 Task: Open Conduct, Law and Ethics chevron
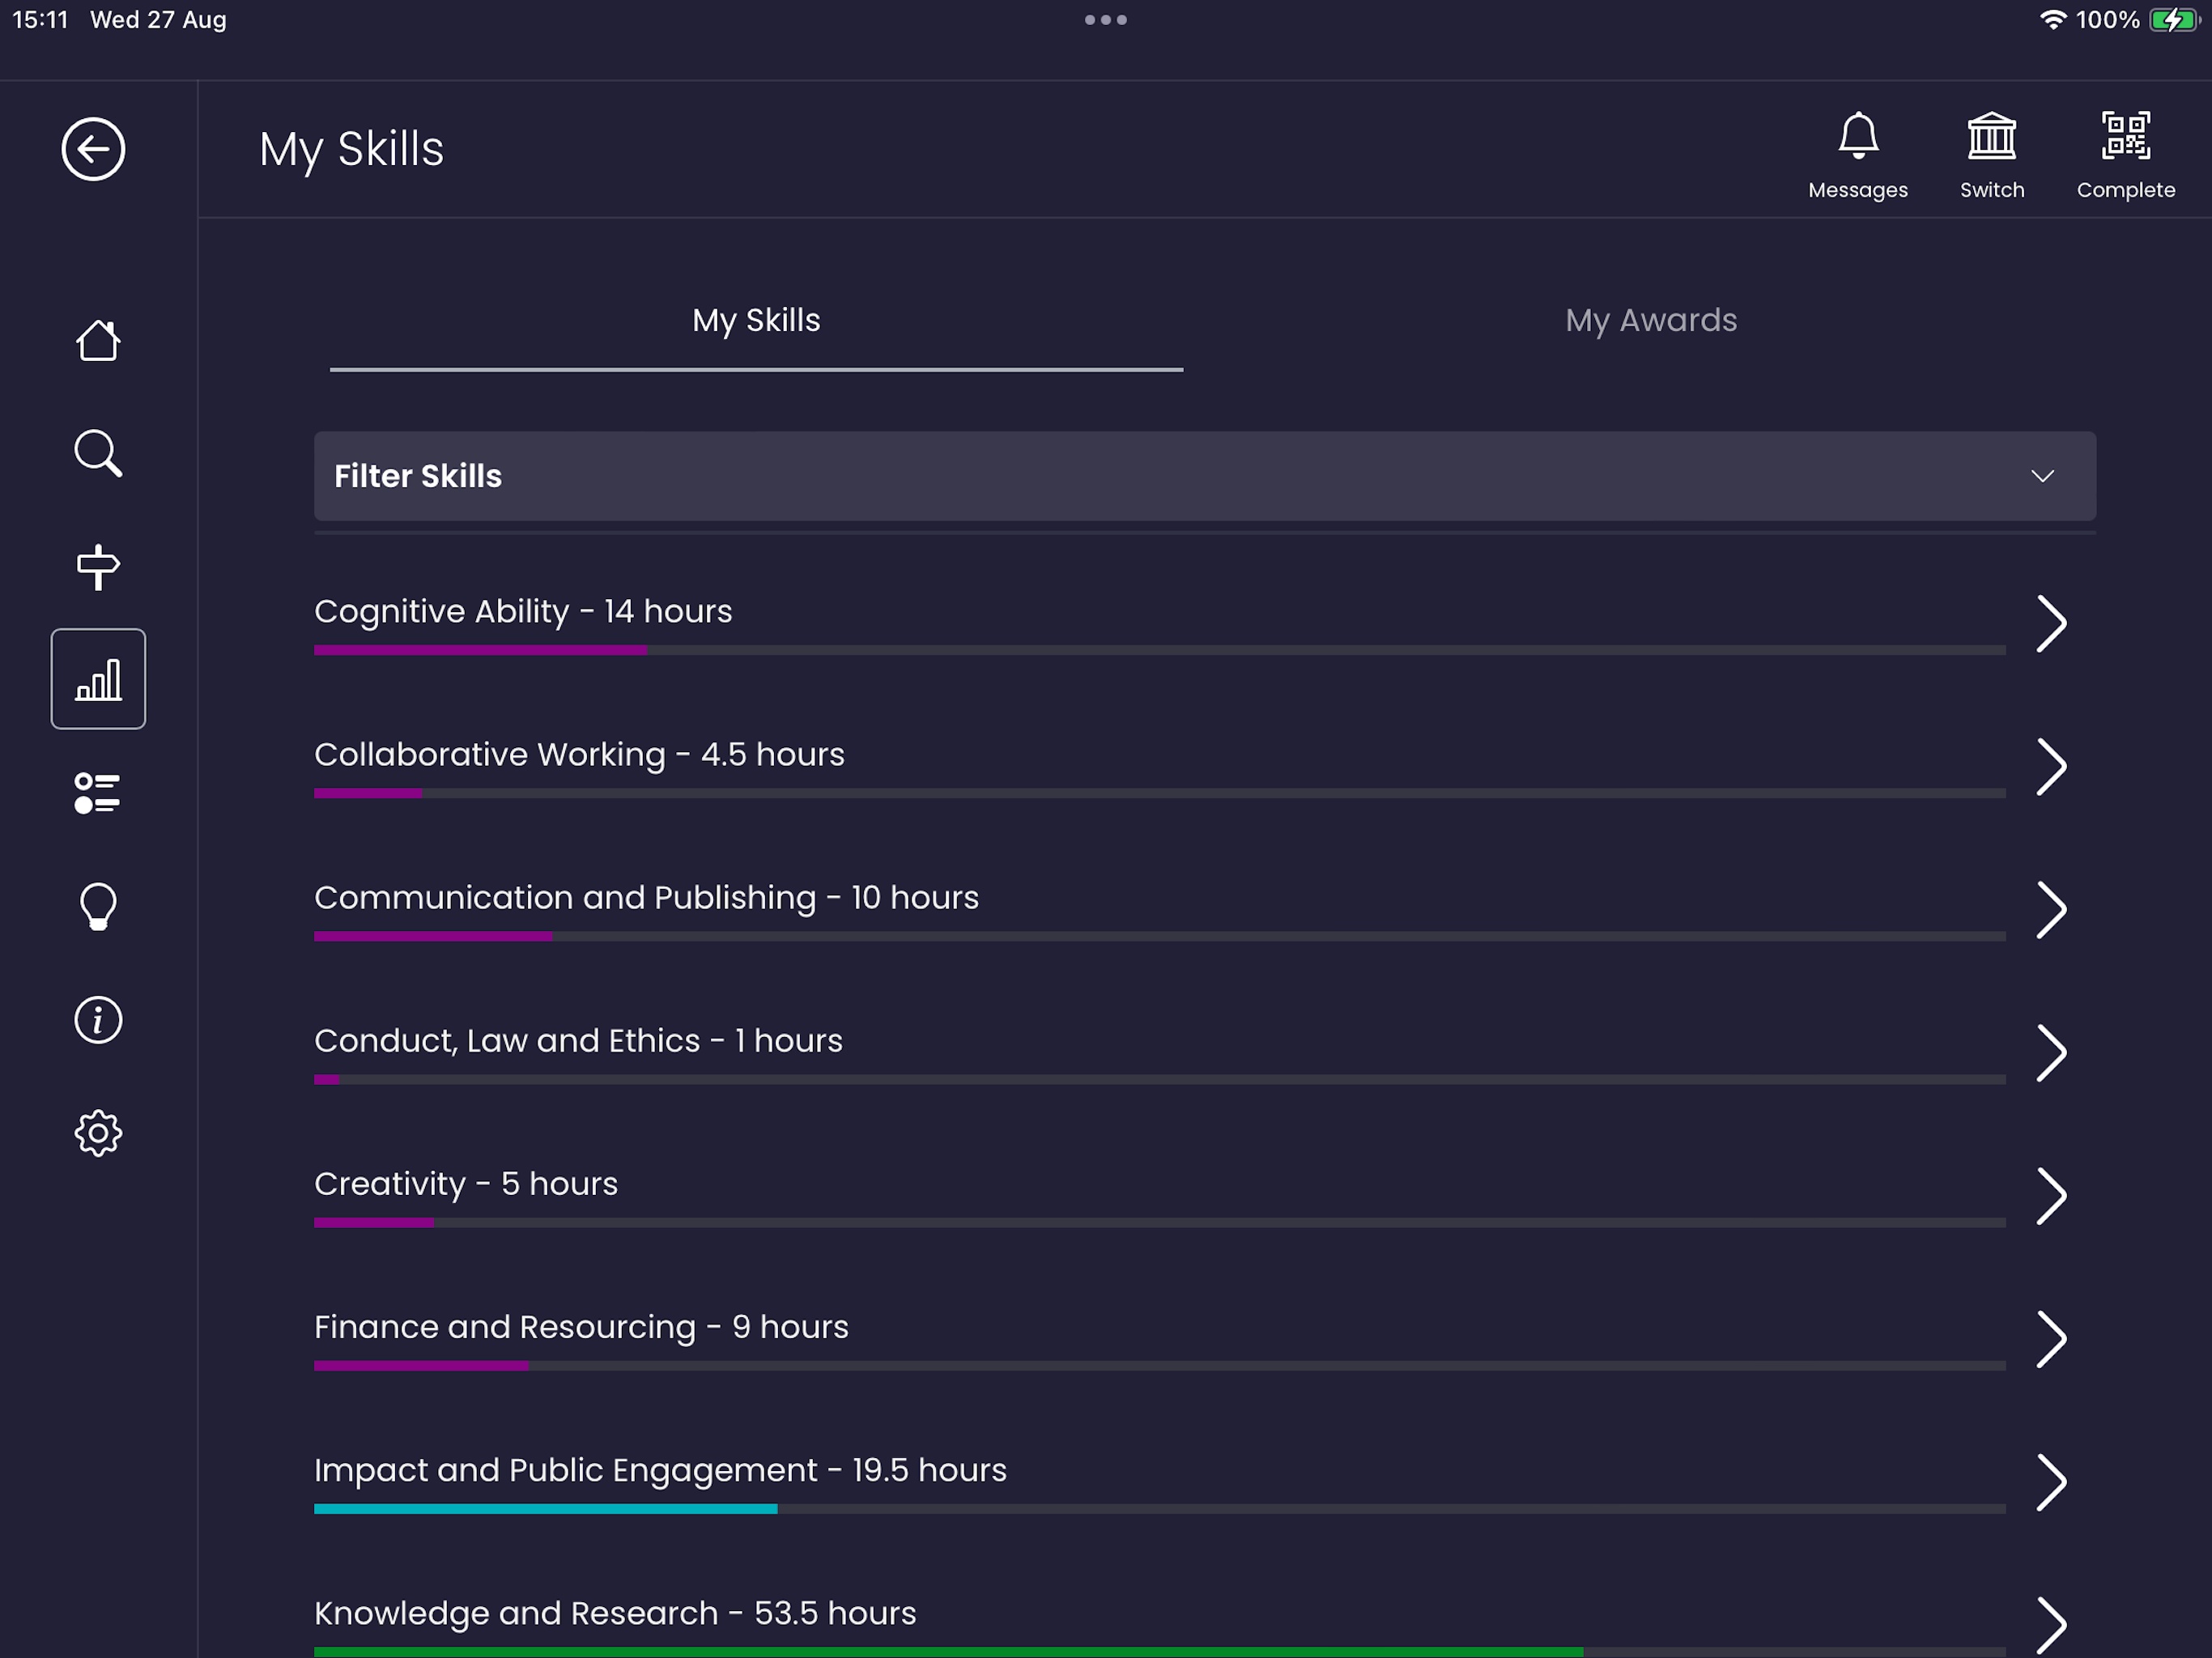(x=2052, y=1053)
